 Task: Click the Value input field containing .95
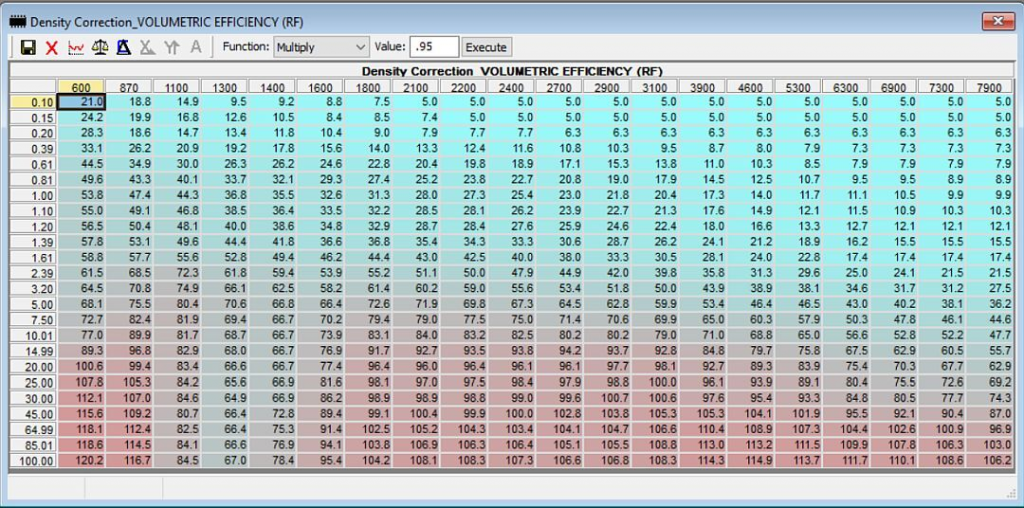pos(433,47)
